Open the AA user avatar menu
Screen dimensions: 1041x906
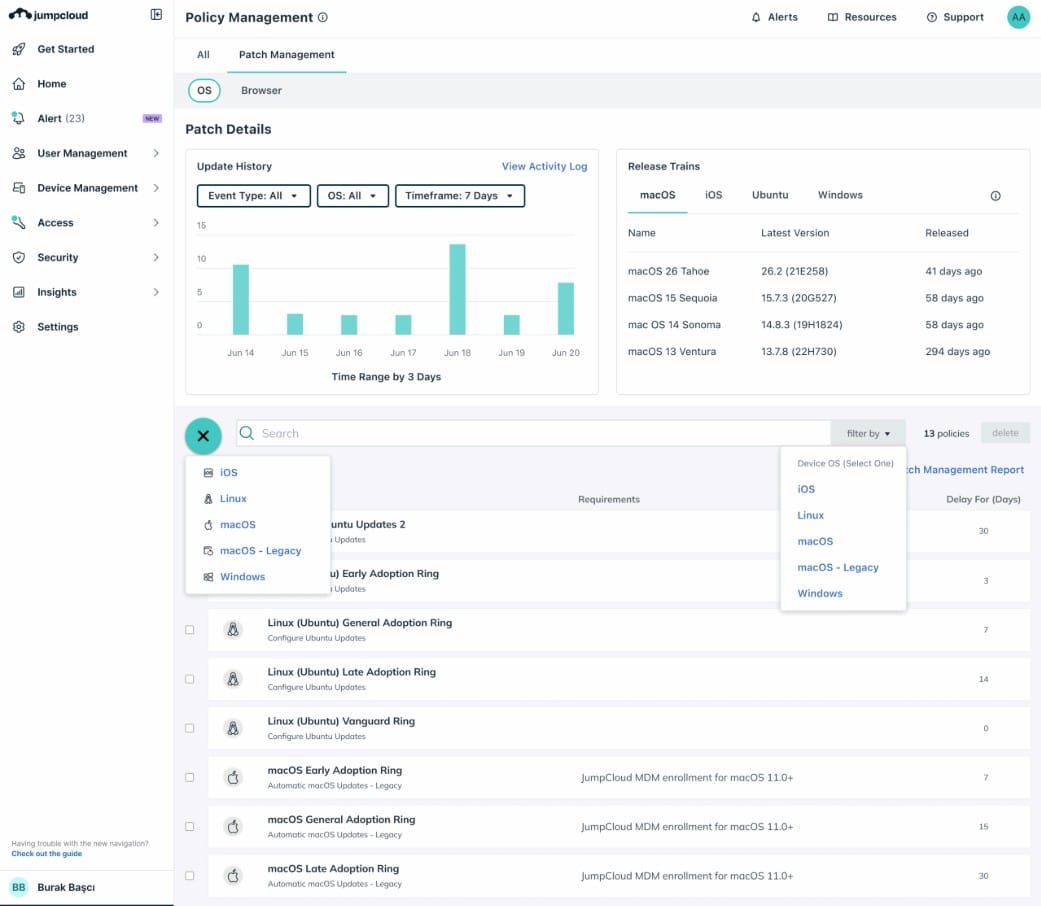(x=1018, y=17)
